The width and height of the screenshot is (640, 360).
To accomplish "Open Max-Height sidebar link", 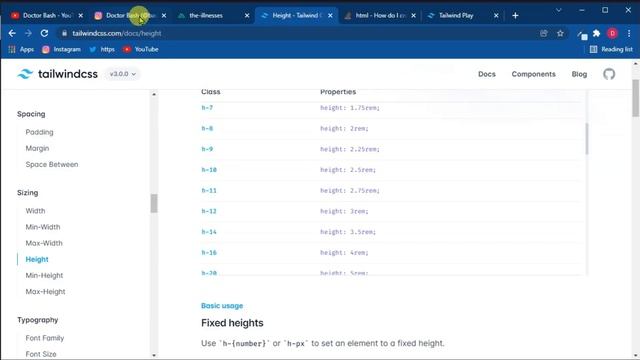I will pos(45,292).
